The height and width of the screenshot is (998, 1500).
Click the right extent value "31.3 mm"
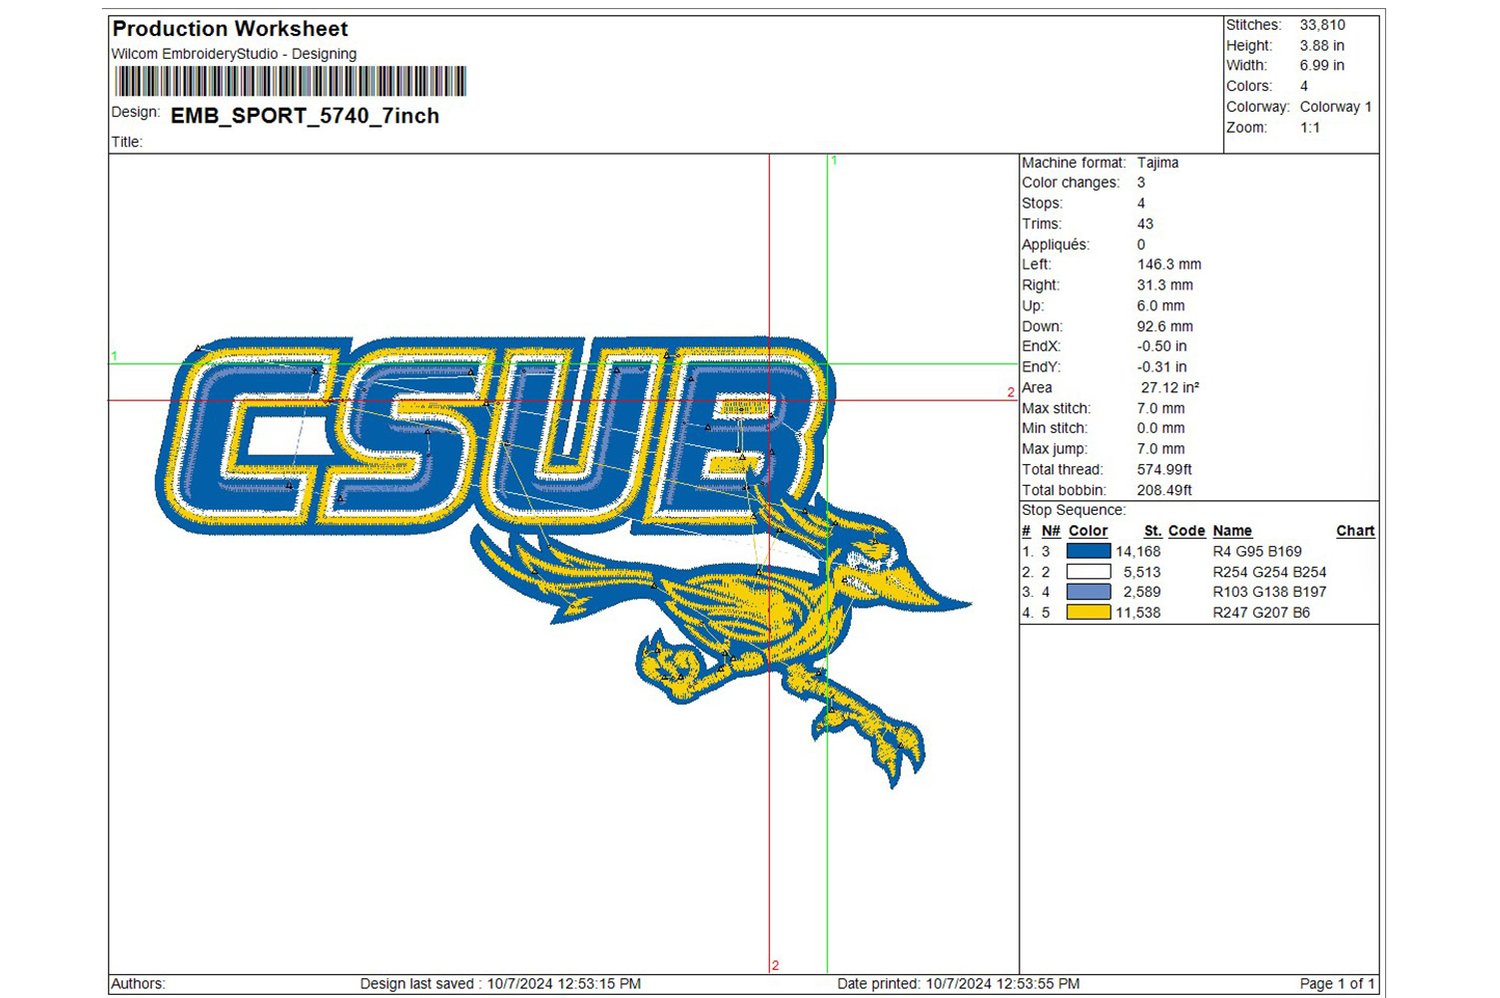coord(1165,285)
